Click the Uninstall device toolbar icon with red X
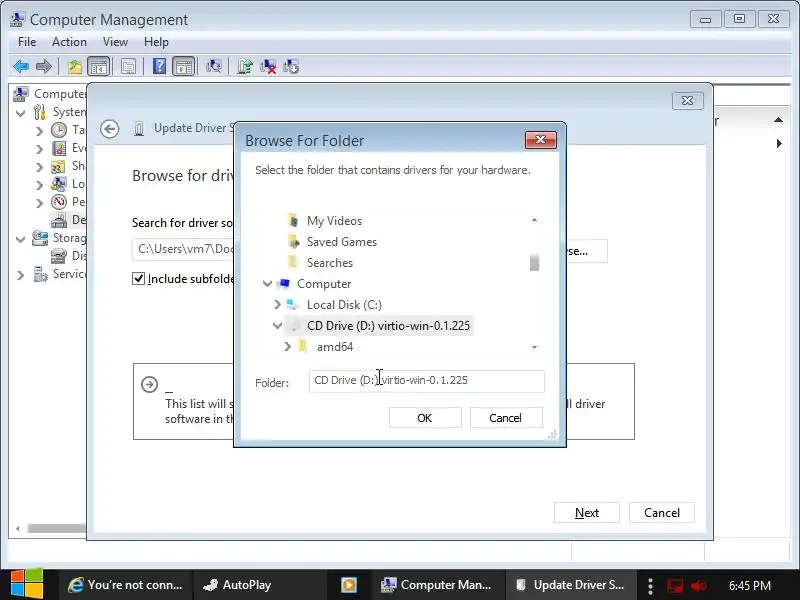 tap(268, 66)
